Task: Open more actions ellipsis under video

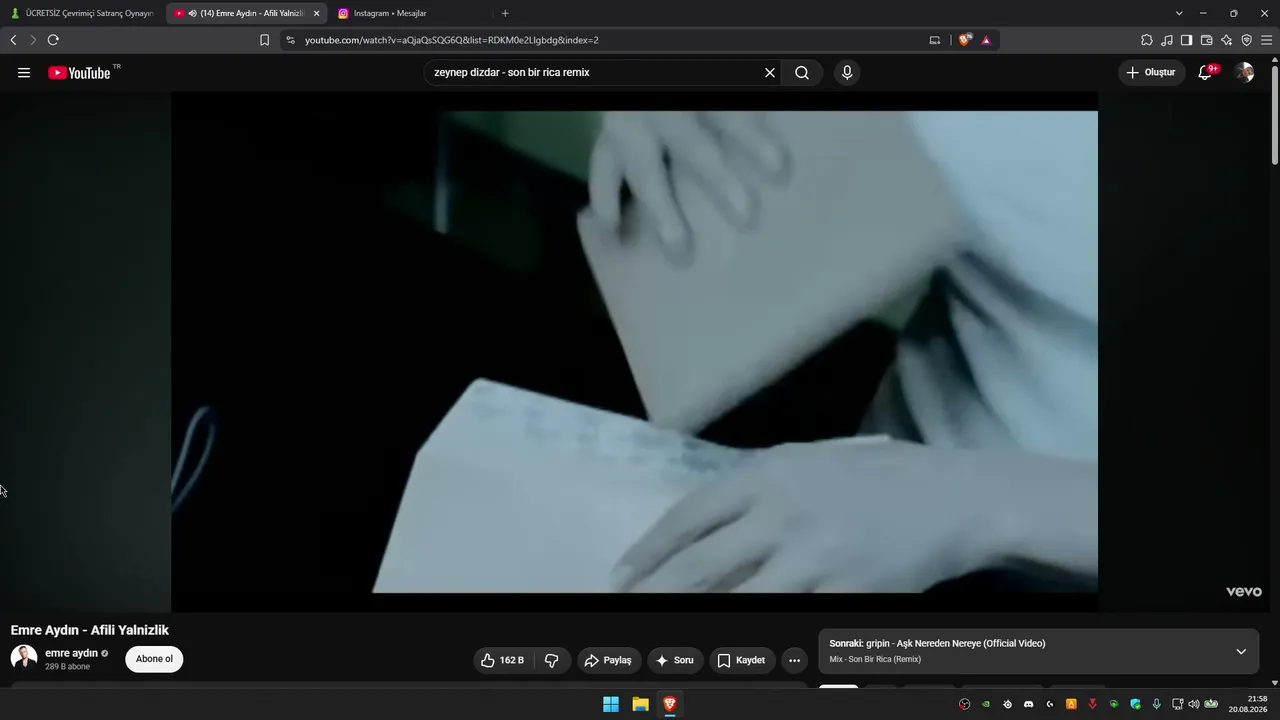Action: [x=794, y=660]
